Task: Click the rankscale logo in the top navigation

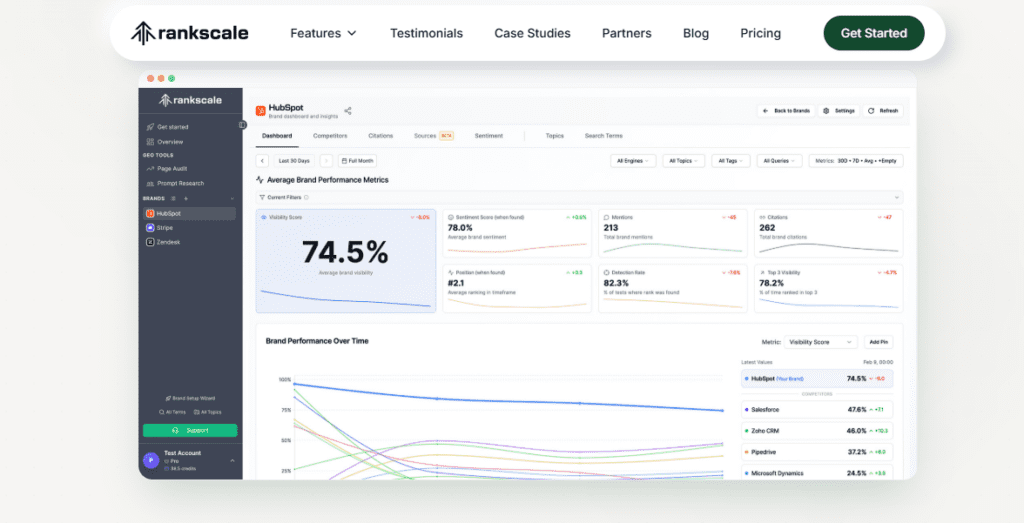Action: 189,33
